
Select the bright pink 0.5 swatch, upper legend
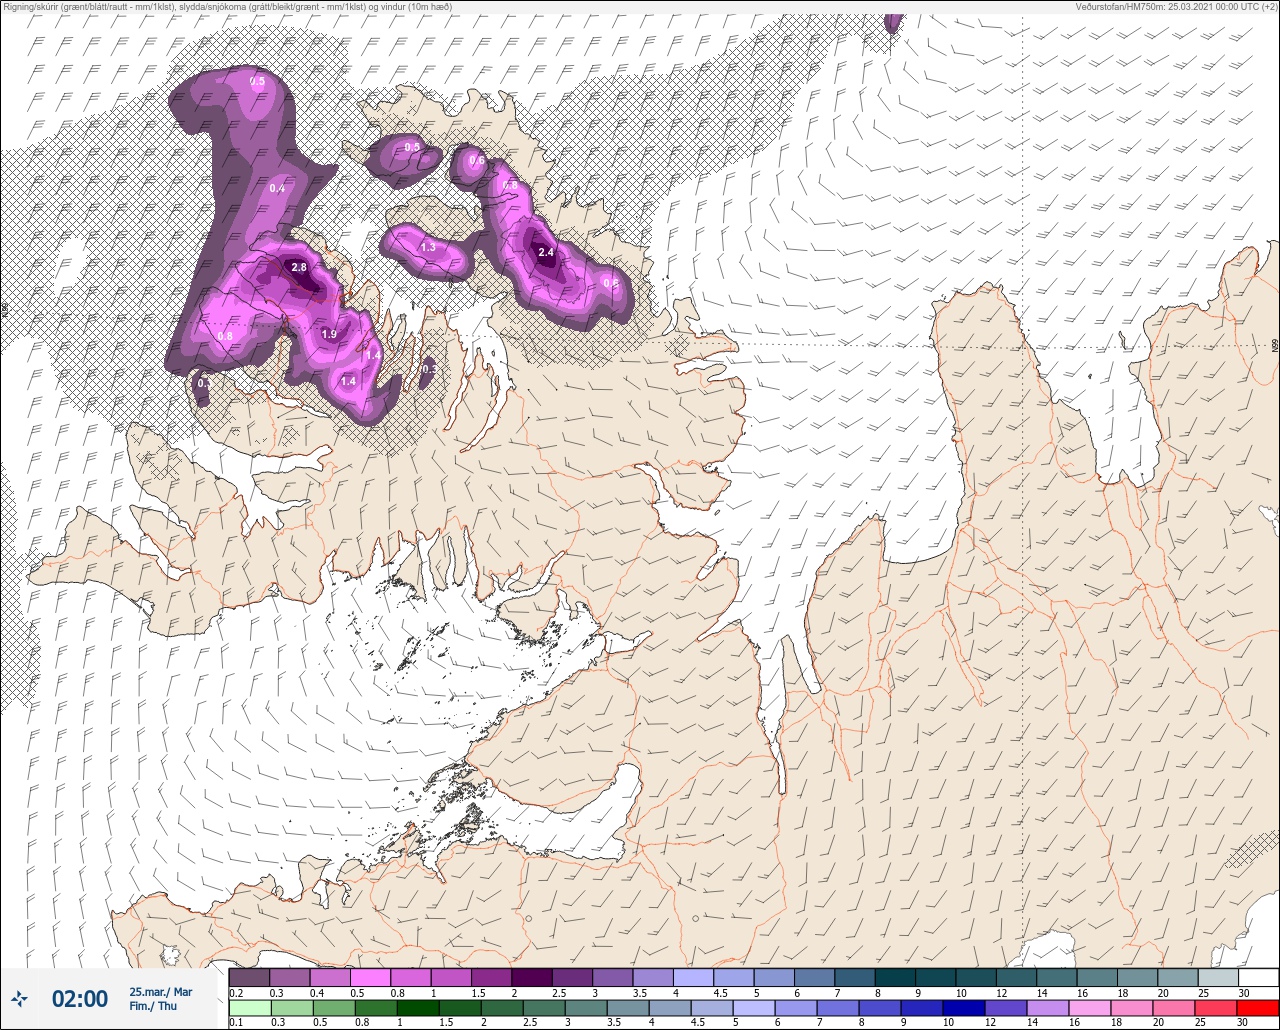click(370, 977)
